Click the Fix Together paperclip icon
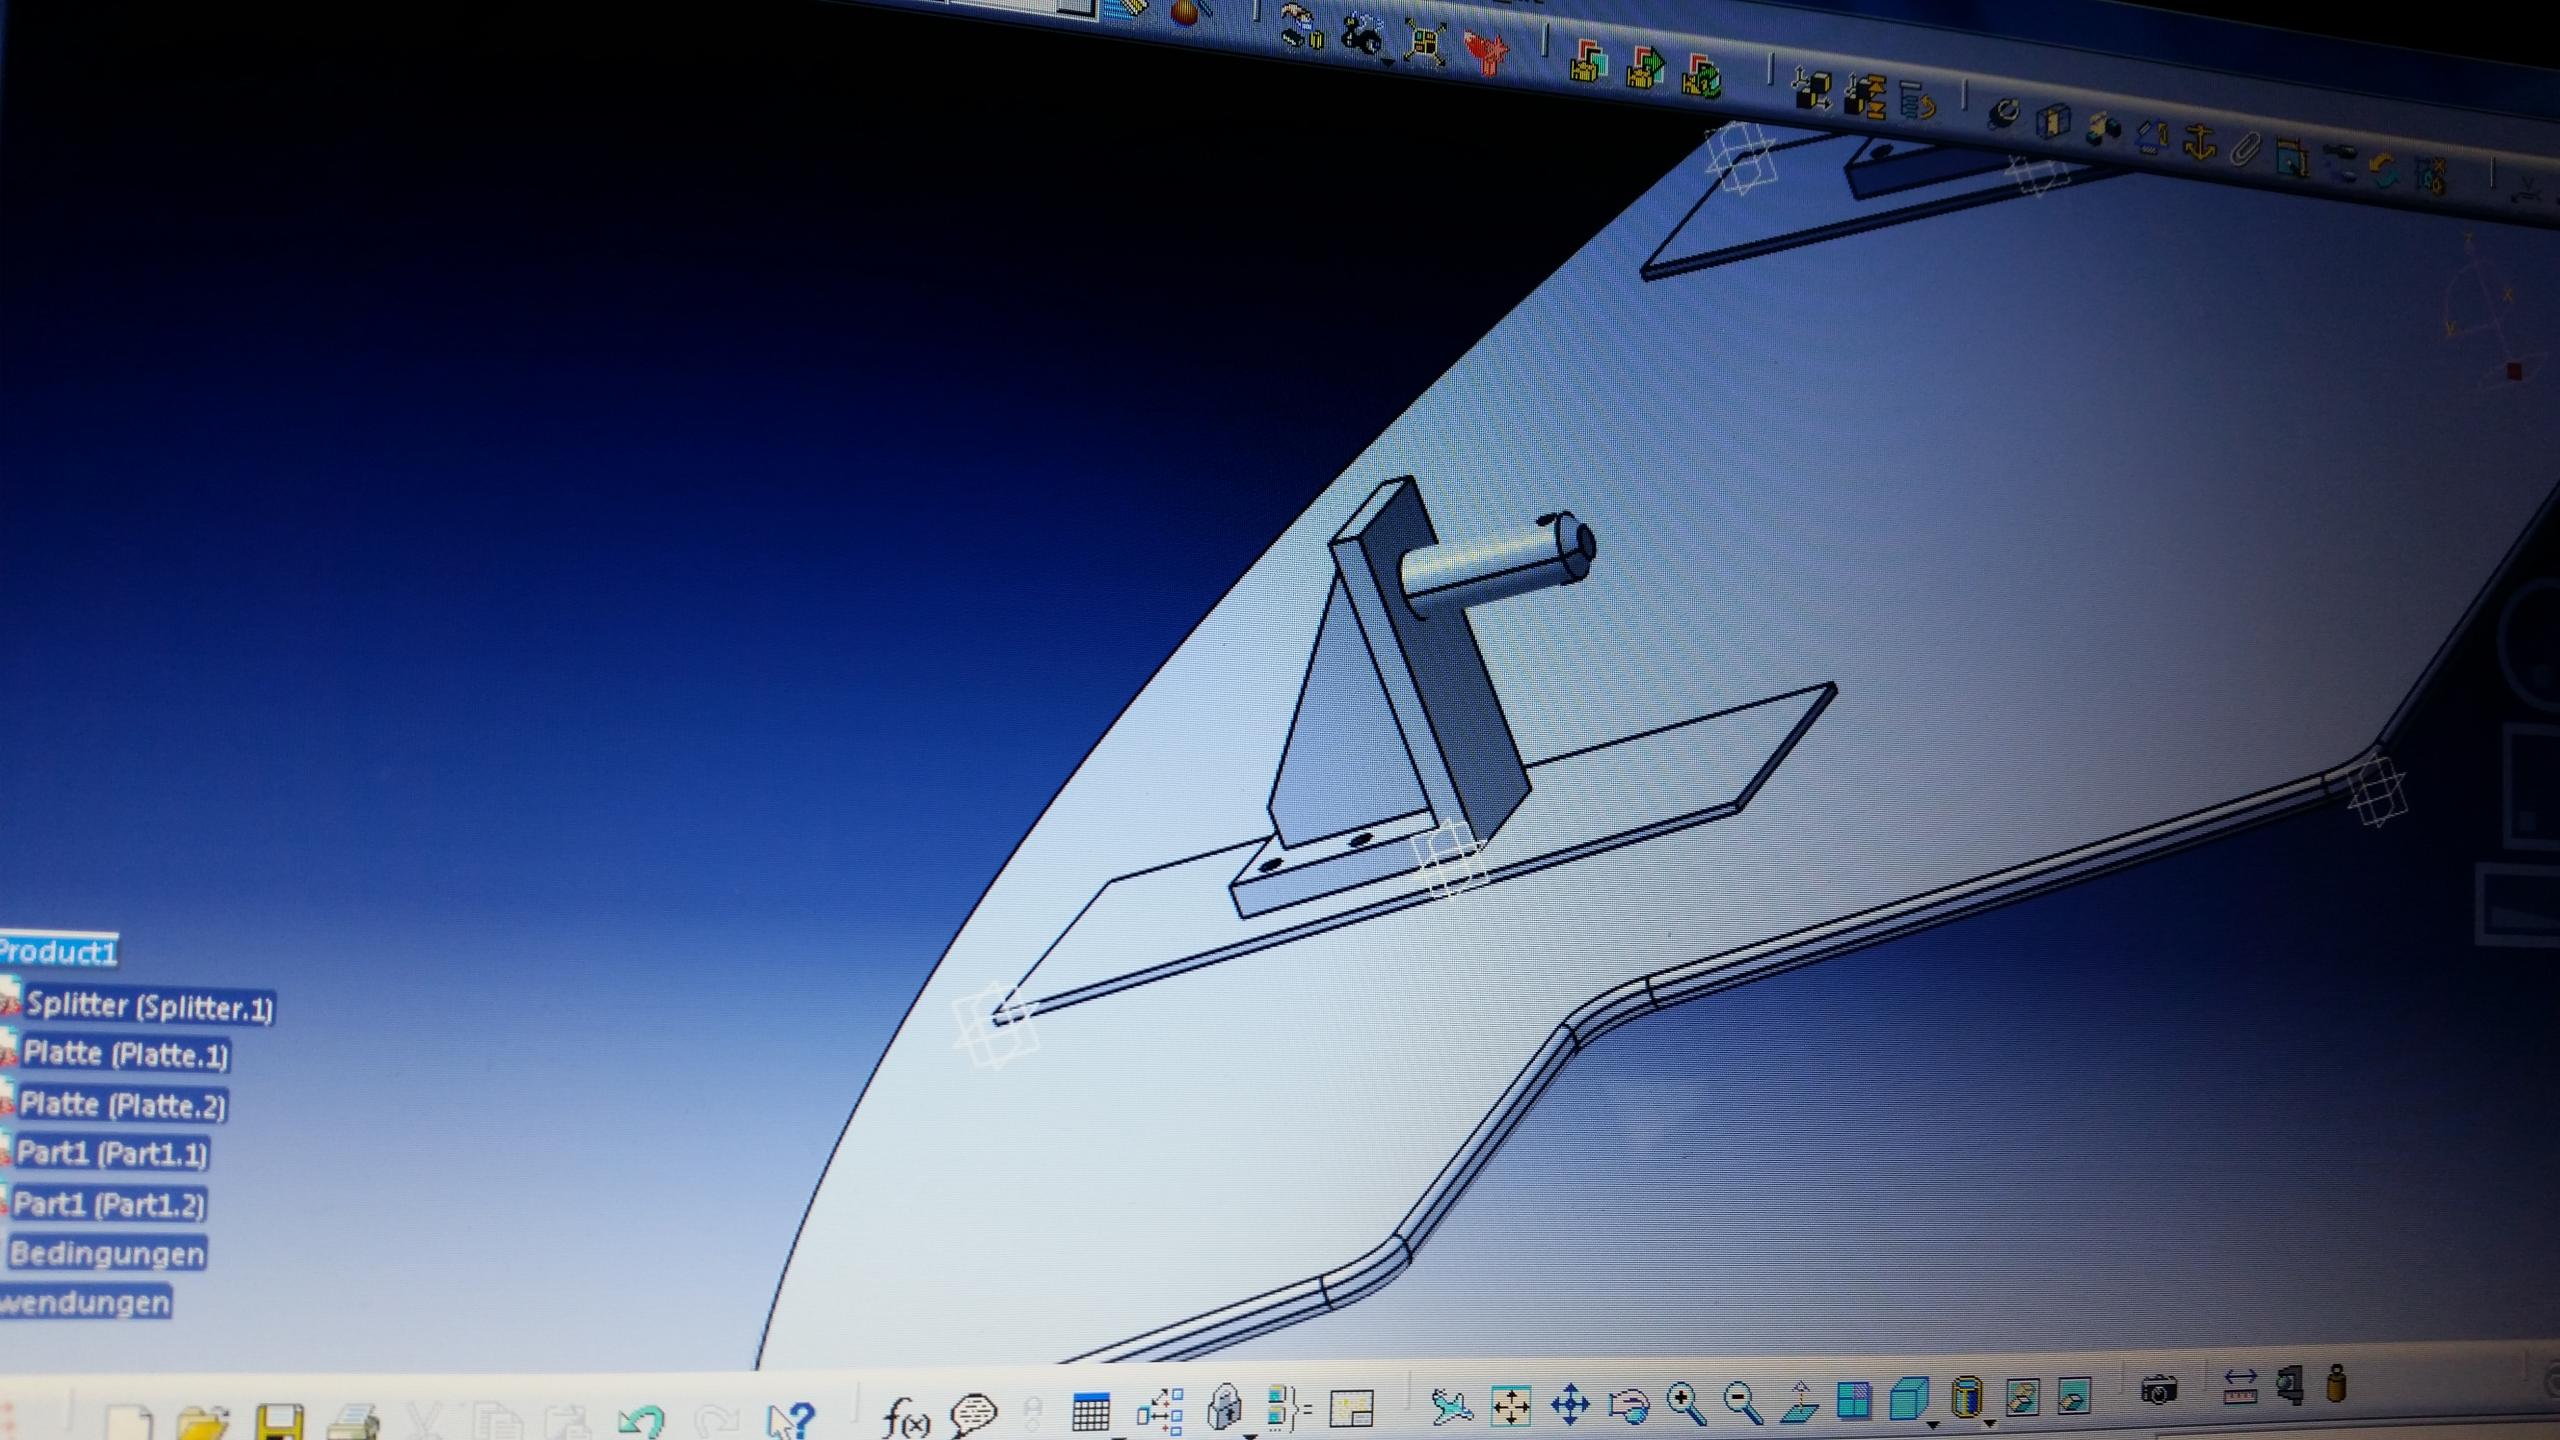 point(2245,151)
